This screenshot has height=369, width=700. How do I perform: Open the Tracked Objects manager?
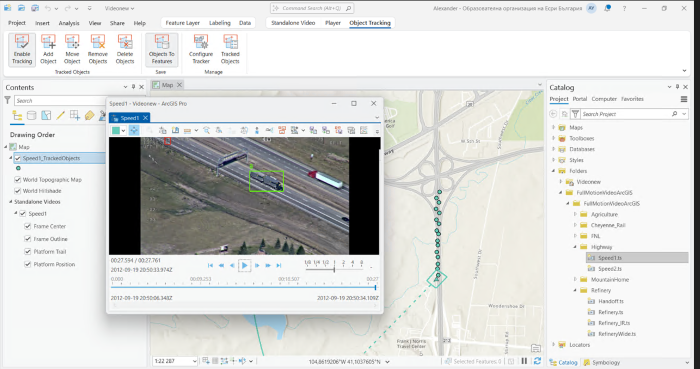pos(230,50)
